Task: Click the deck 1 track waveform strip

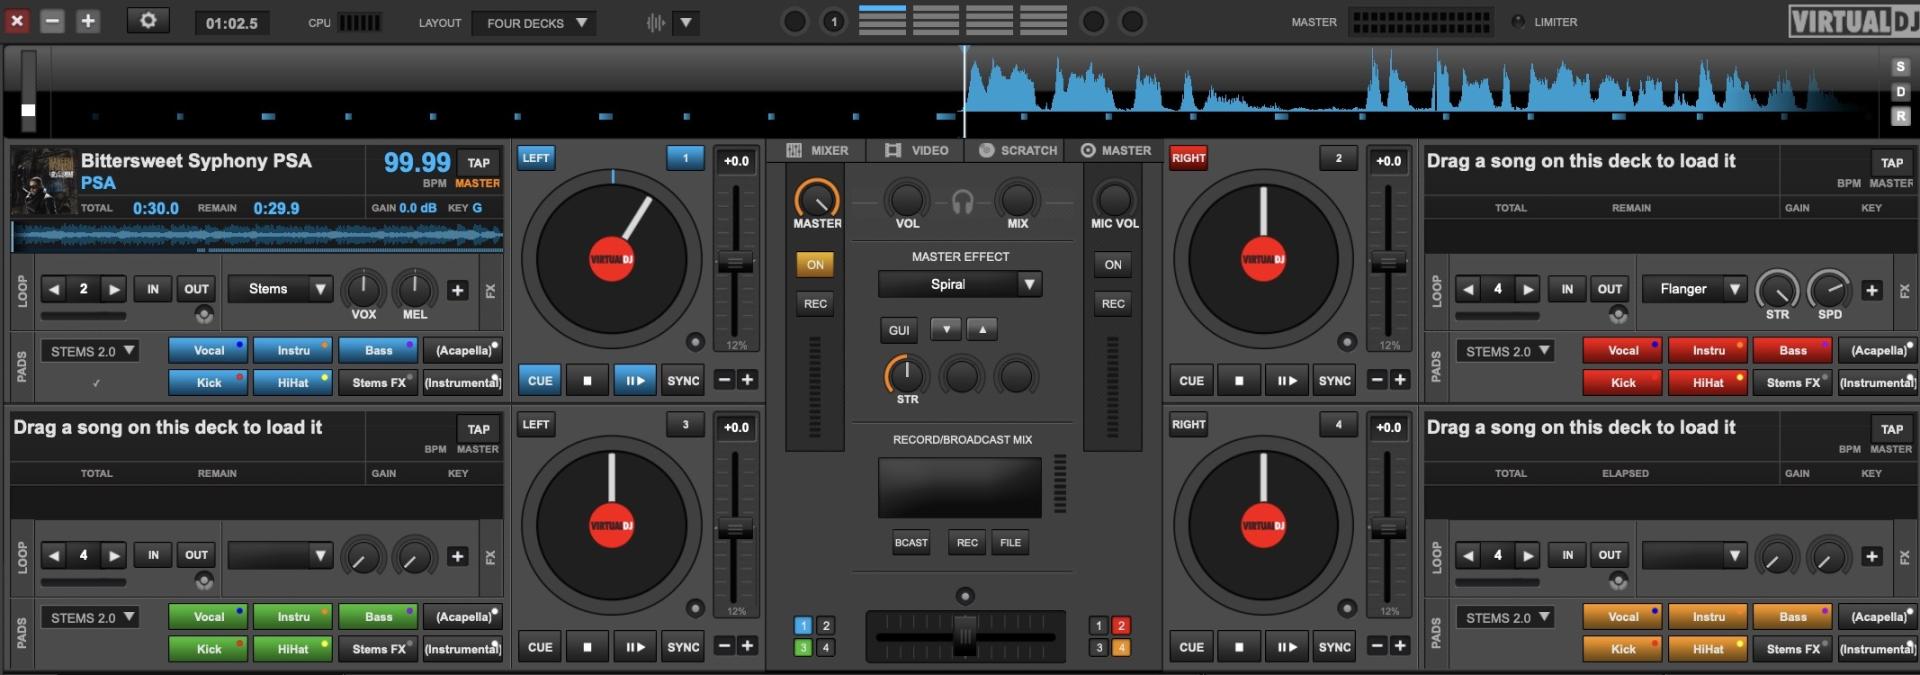Action: pyautogui.click(x=257, y=236)
